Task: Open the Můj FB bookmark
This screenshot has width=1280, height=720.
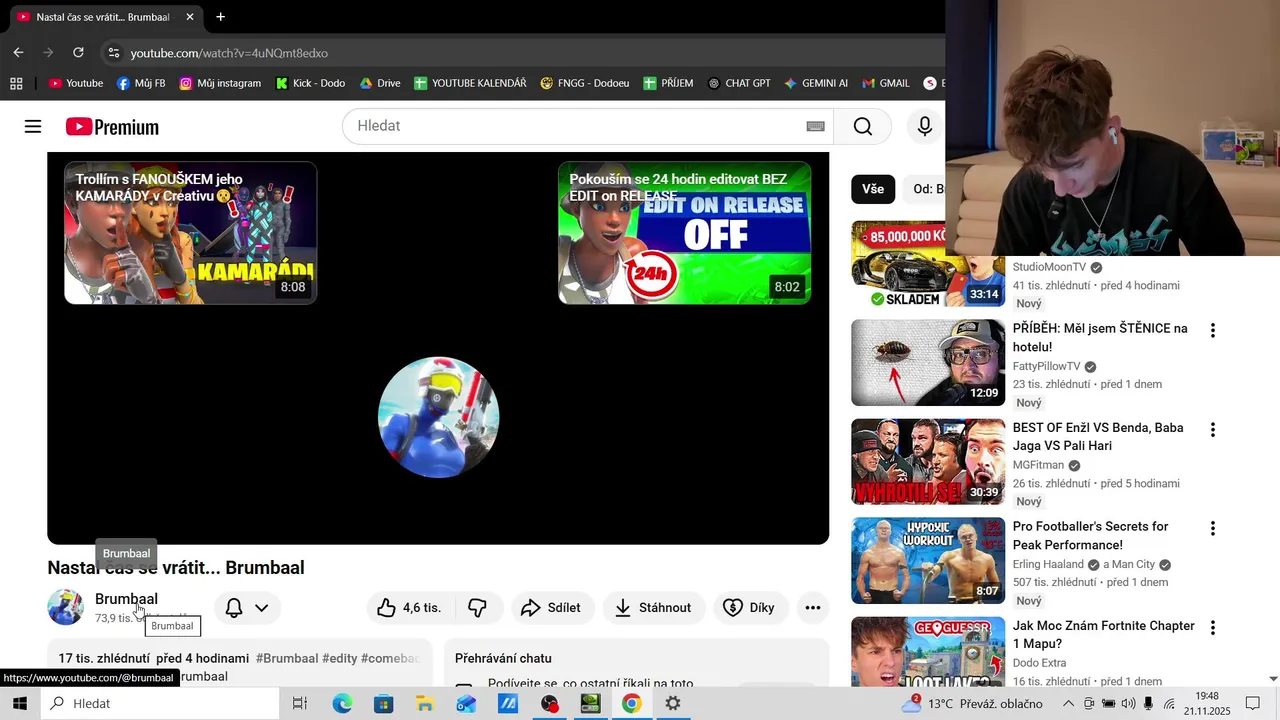Action: tap(141, 83)
